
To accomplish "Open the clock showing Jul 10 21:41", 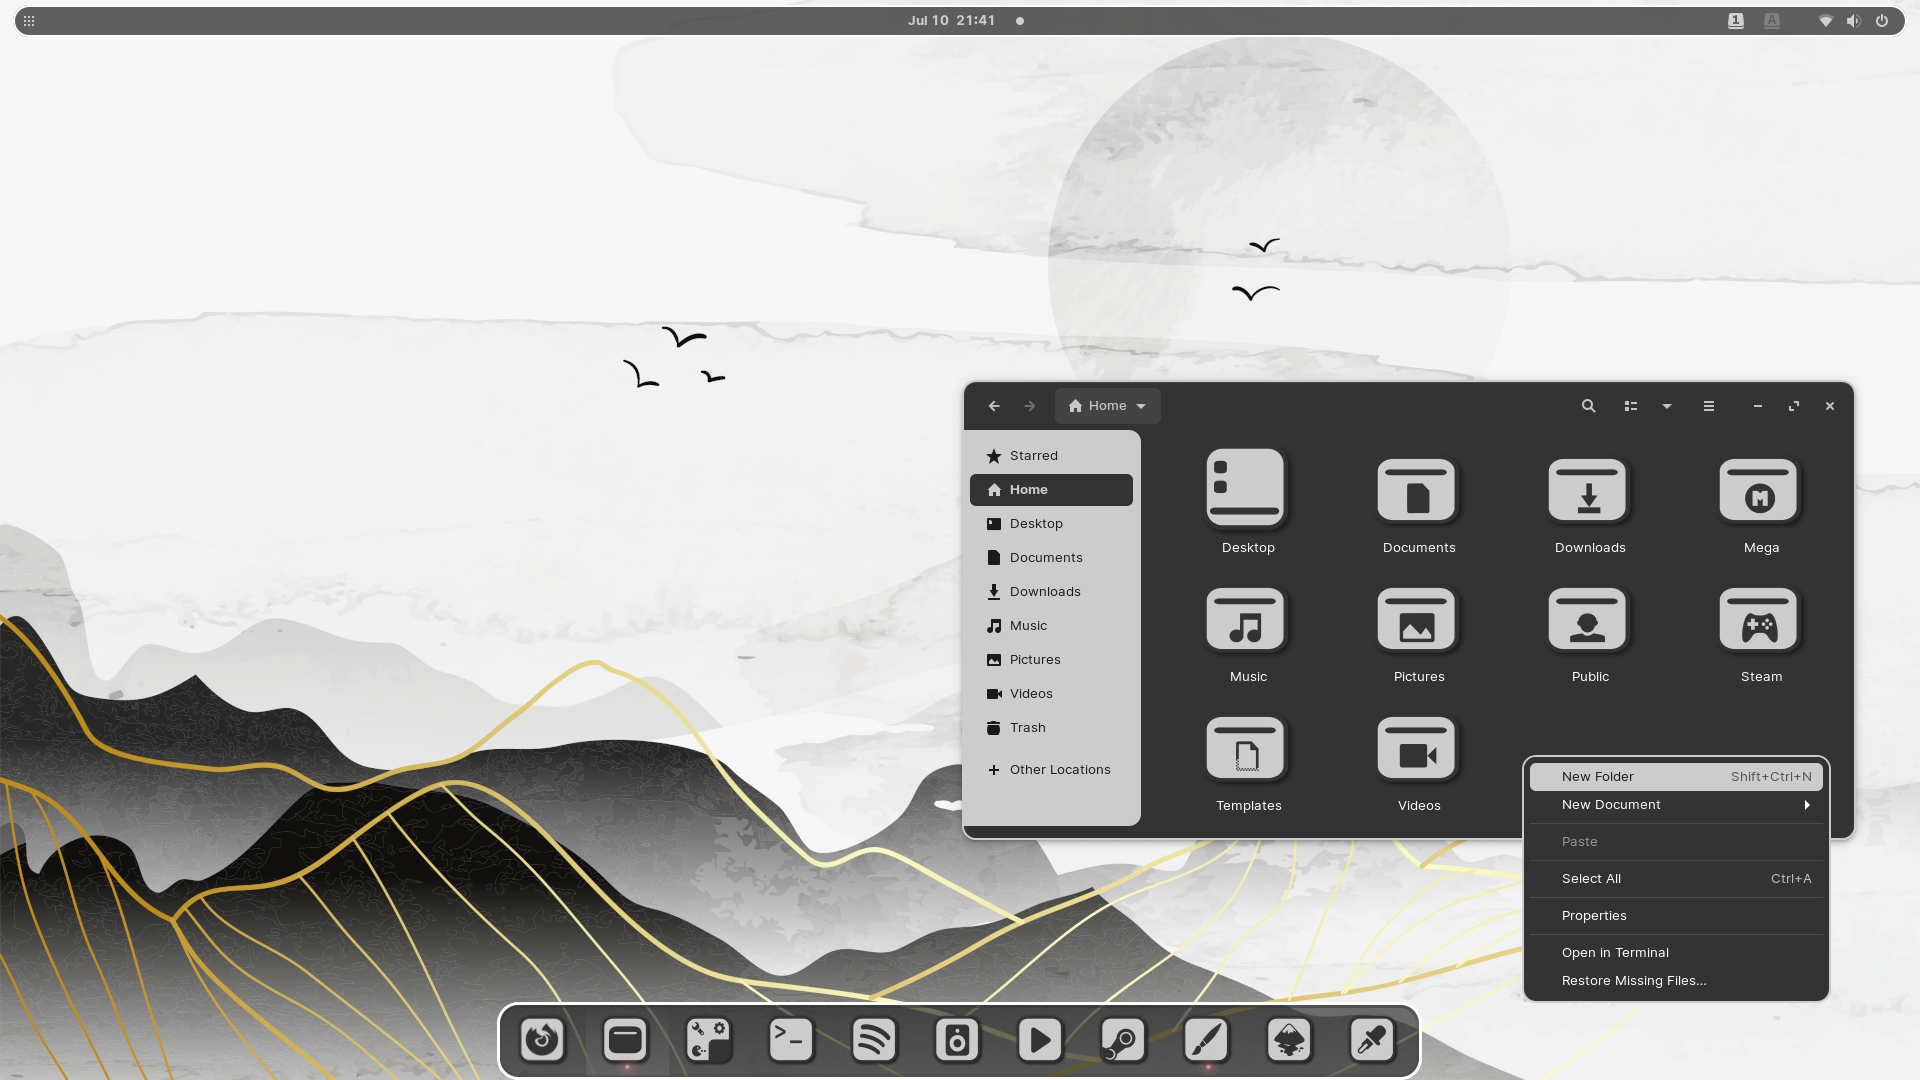I will pyautogui.click(x=951, y=21).
